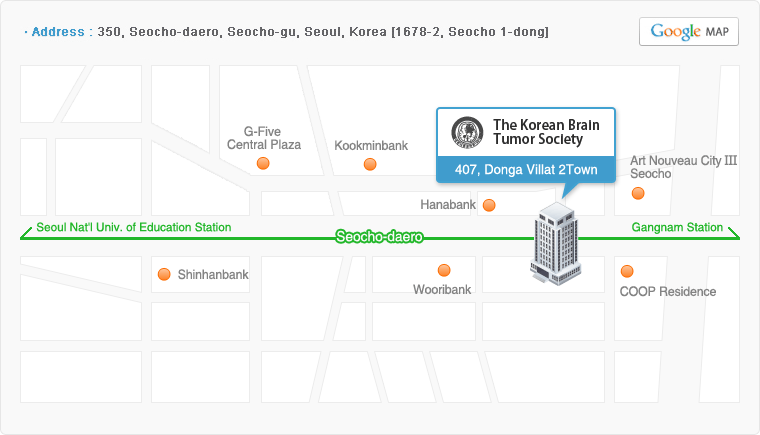This screenshot has height=435, width=760.
Task: Click the 'G-Five Central Plaza' label
Action: 264,138
